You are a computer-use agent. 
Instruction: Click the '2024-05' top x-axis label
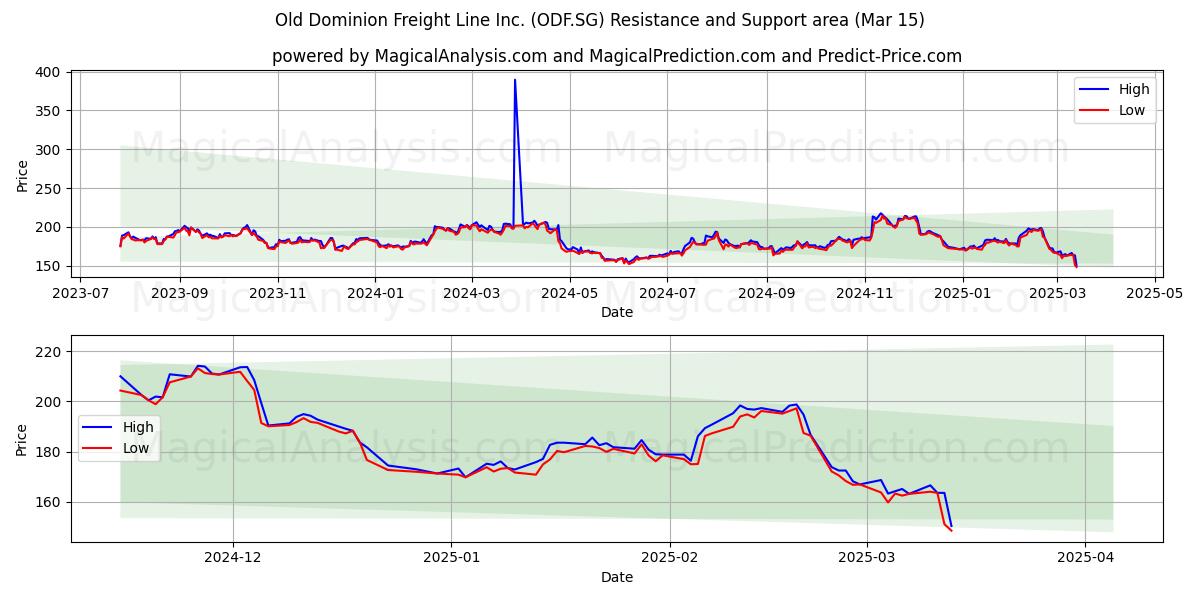pos(571,294)
